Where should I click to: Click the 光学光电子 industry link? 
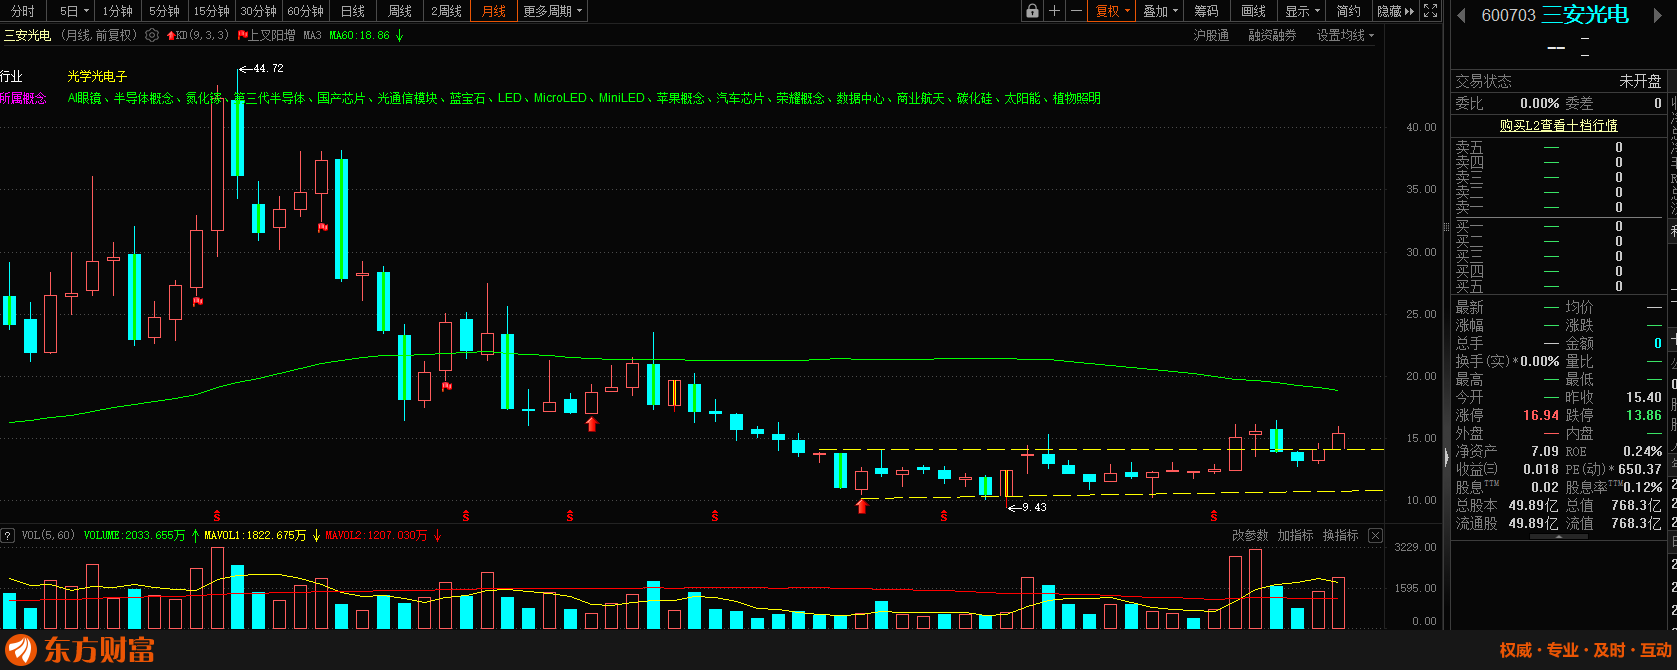tap(98, 76)
